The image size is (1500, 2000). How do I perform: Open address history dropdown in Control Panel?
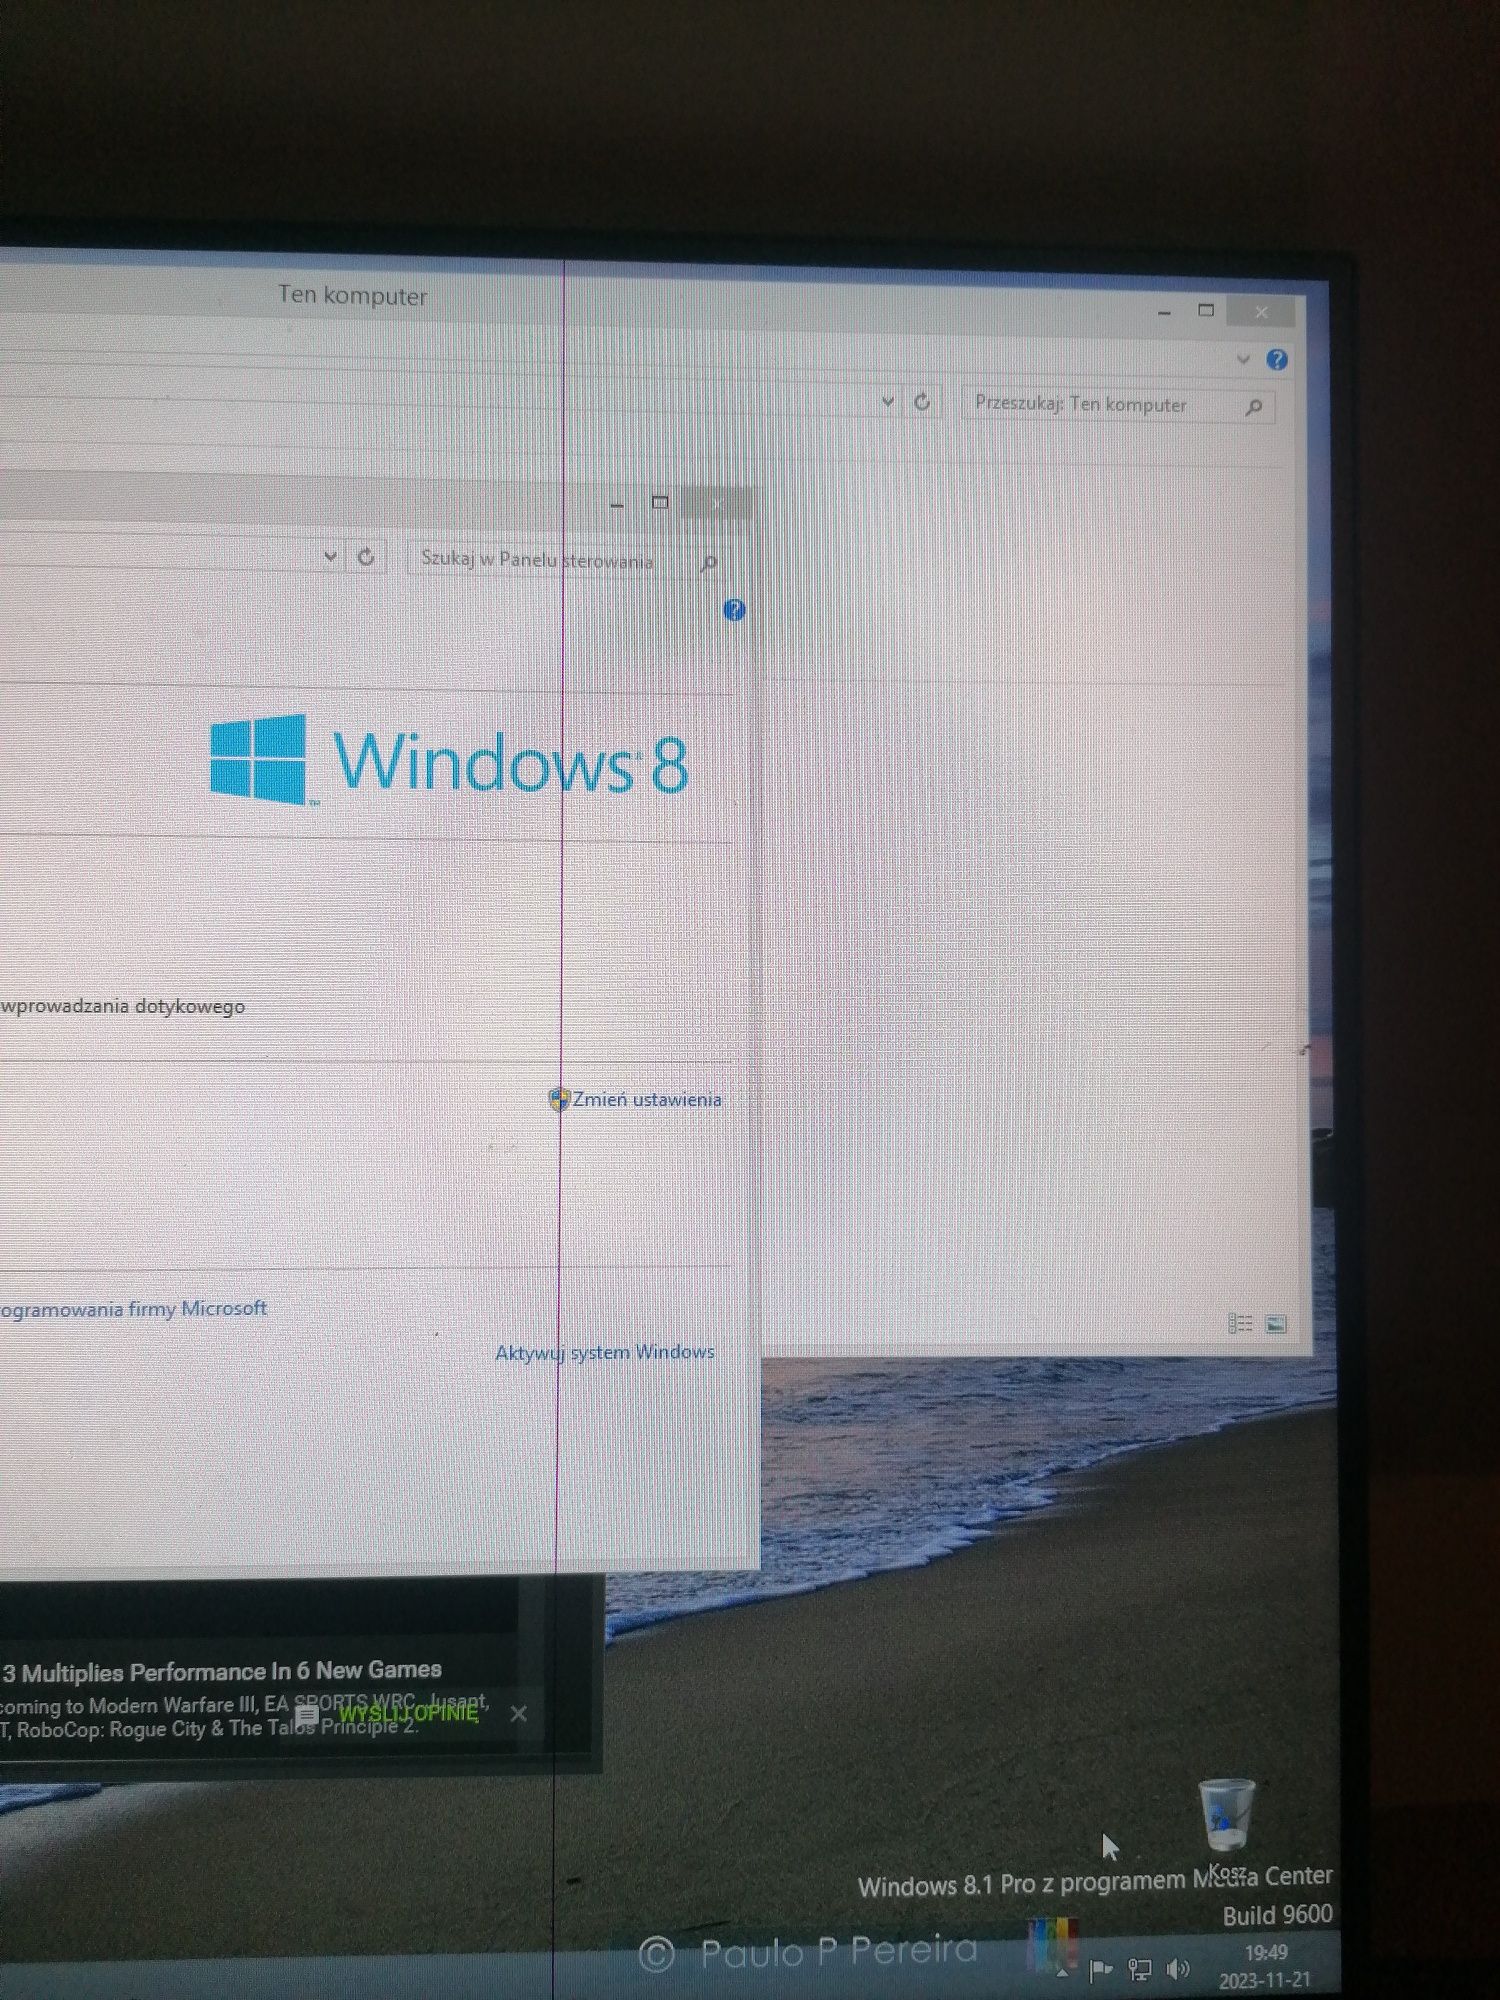[330, 557]
